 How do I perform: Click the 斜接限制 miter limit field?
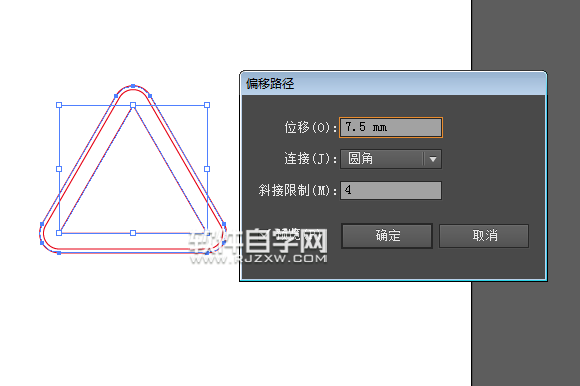[x=391, y=190]
